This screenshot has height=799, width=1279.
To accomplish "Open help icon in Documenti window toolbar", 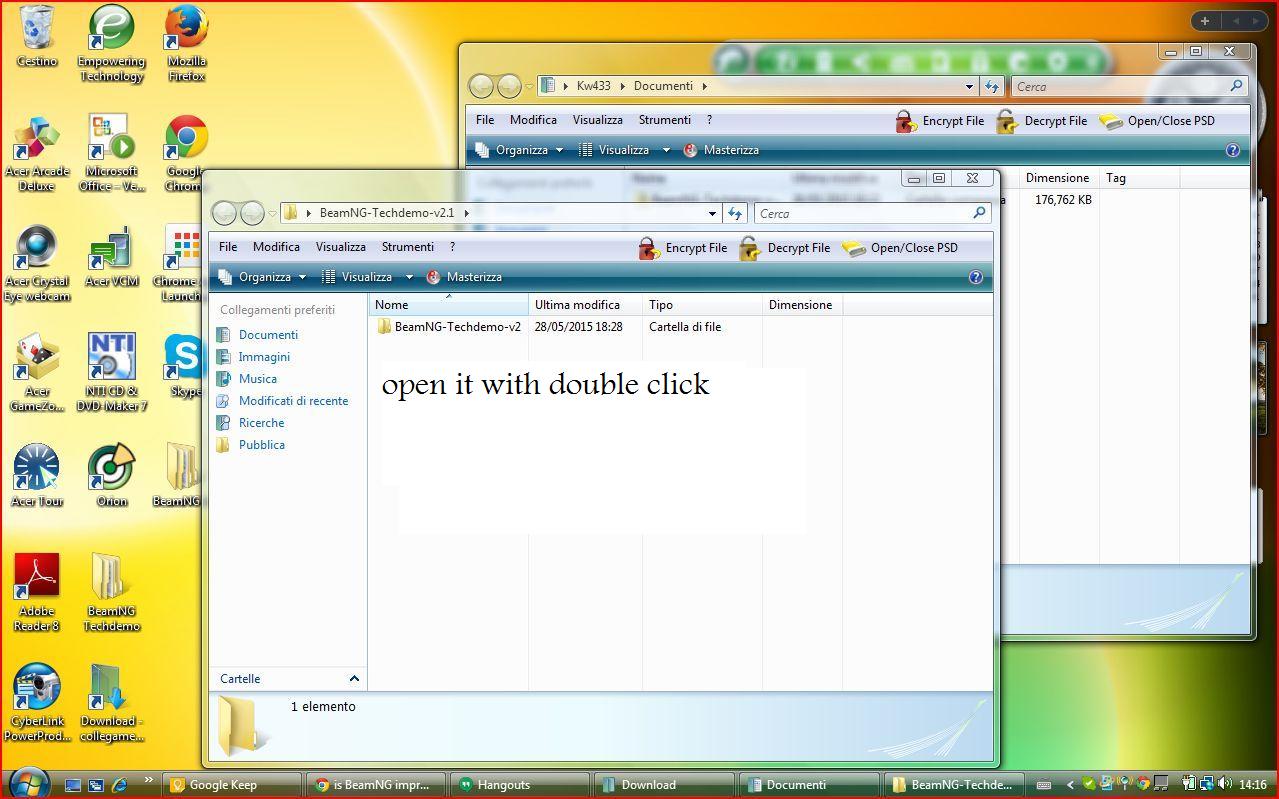I will tap(1233, 150).
